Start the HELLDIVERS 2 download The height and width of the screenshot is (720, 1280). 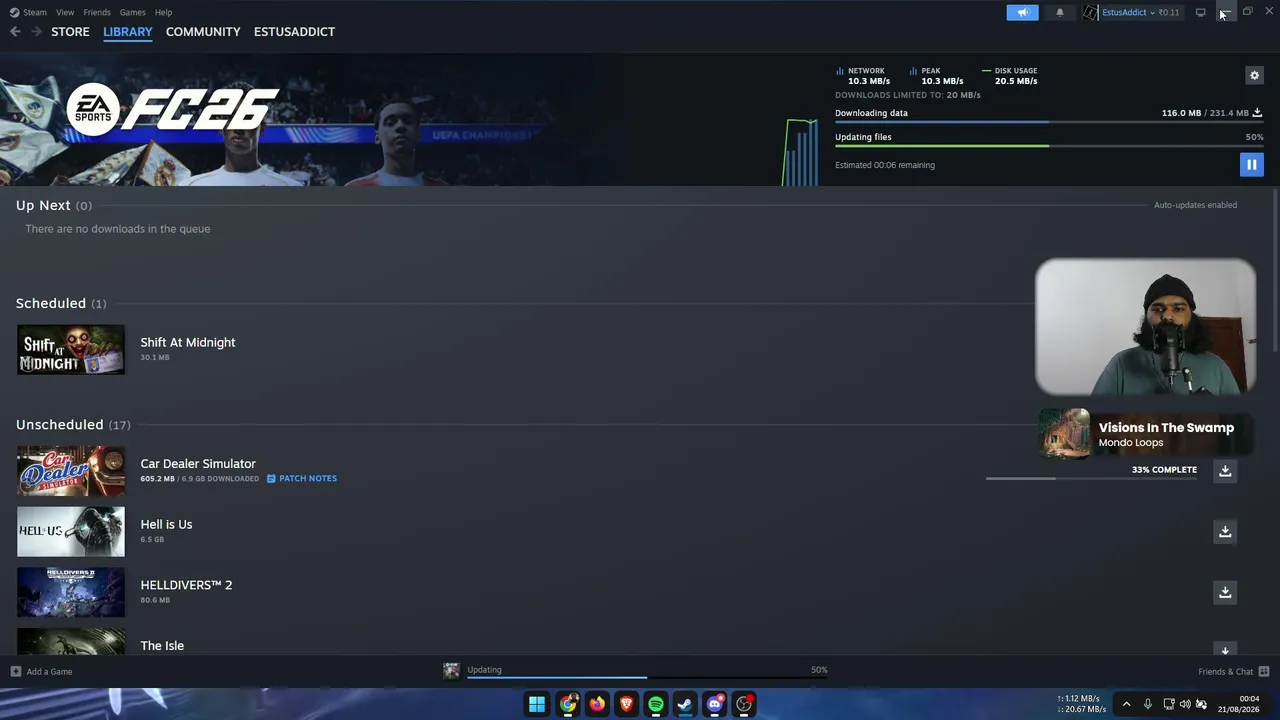[x=1225, y=592]
